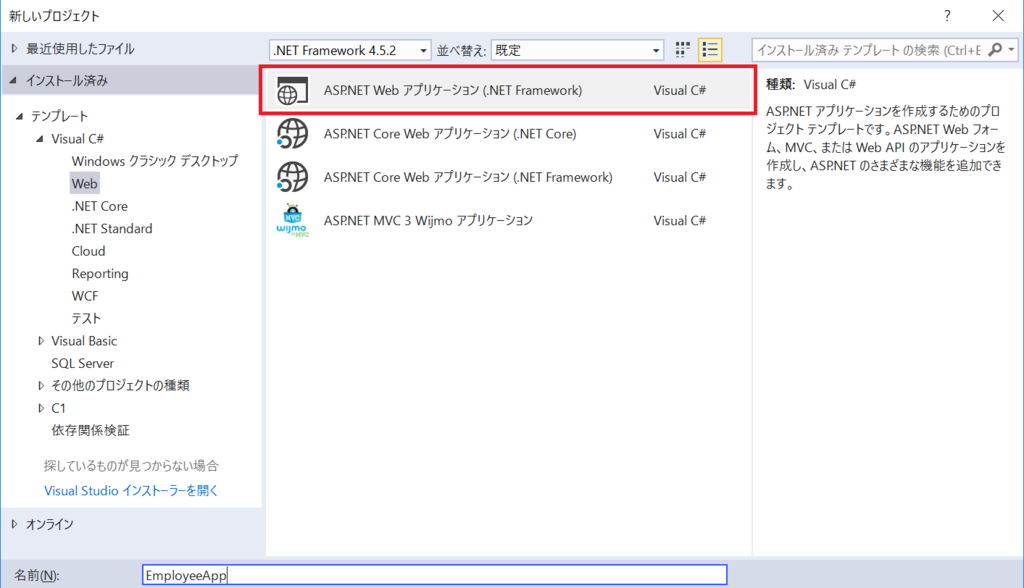
Task: Select ASP.NET Web アプリケーション (.NET Framework) template
Action: 508,90
